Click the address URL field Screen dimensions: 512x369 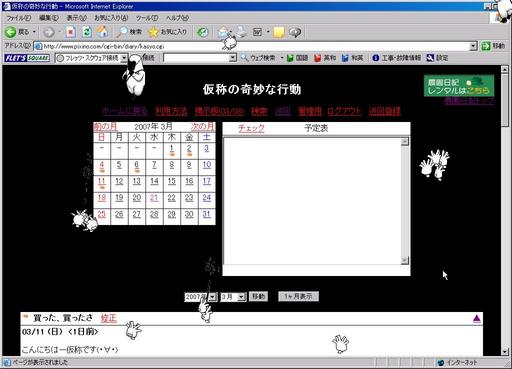click(x=252, y=46)
